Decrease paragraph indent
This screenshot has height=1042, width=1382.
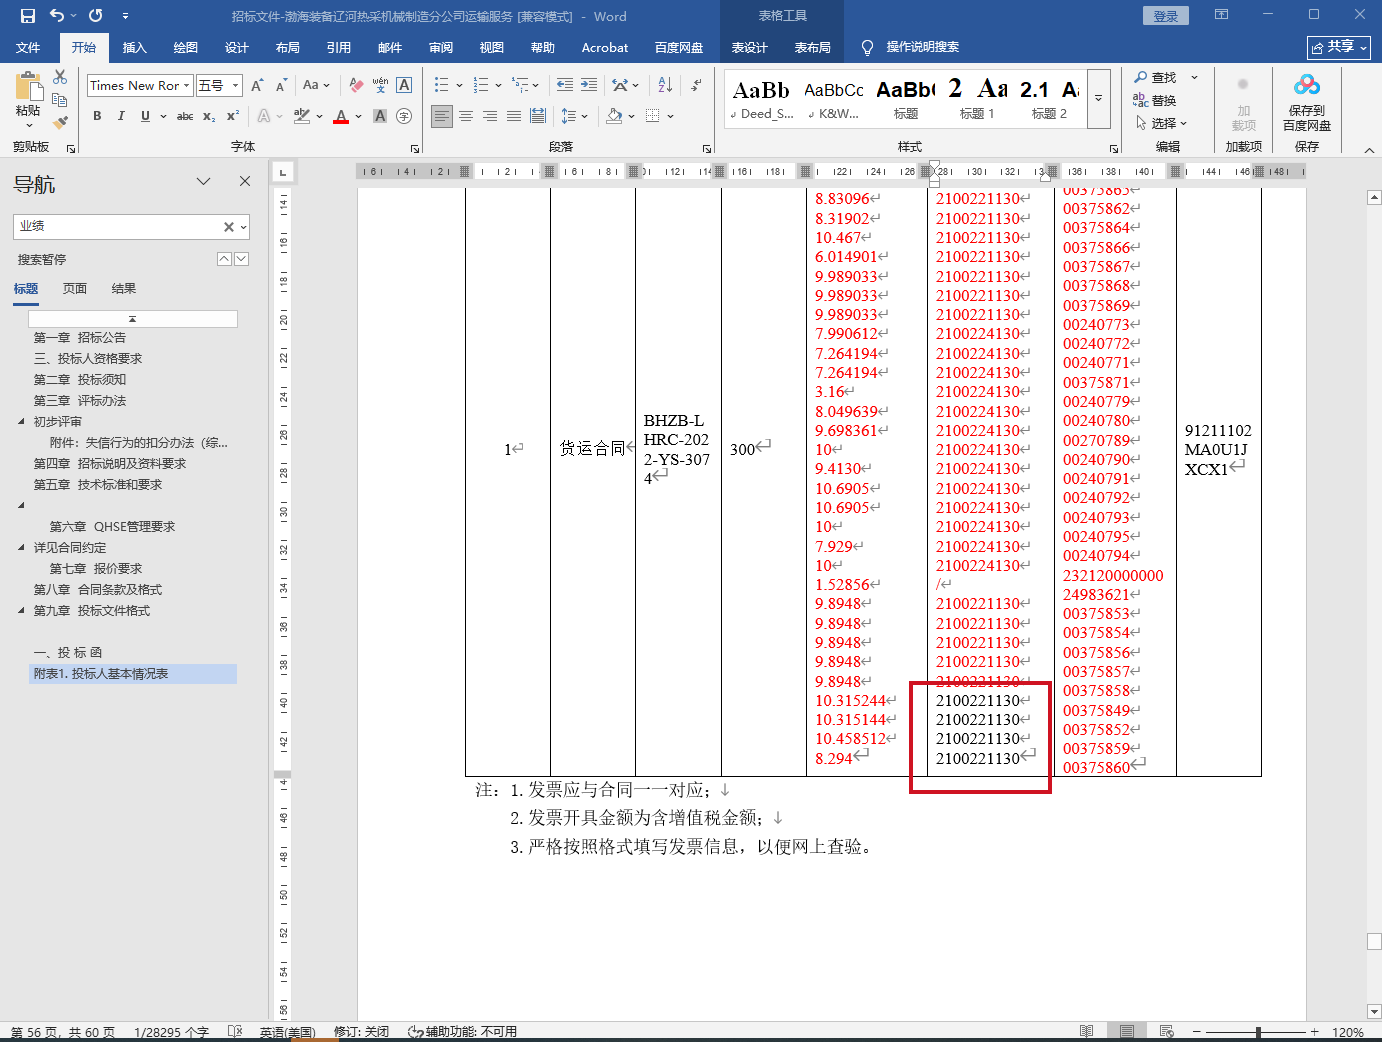pos(565,85)
